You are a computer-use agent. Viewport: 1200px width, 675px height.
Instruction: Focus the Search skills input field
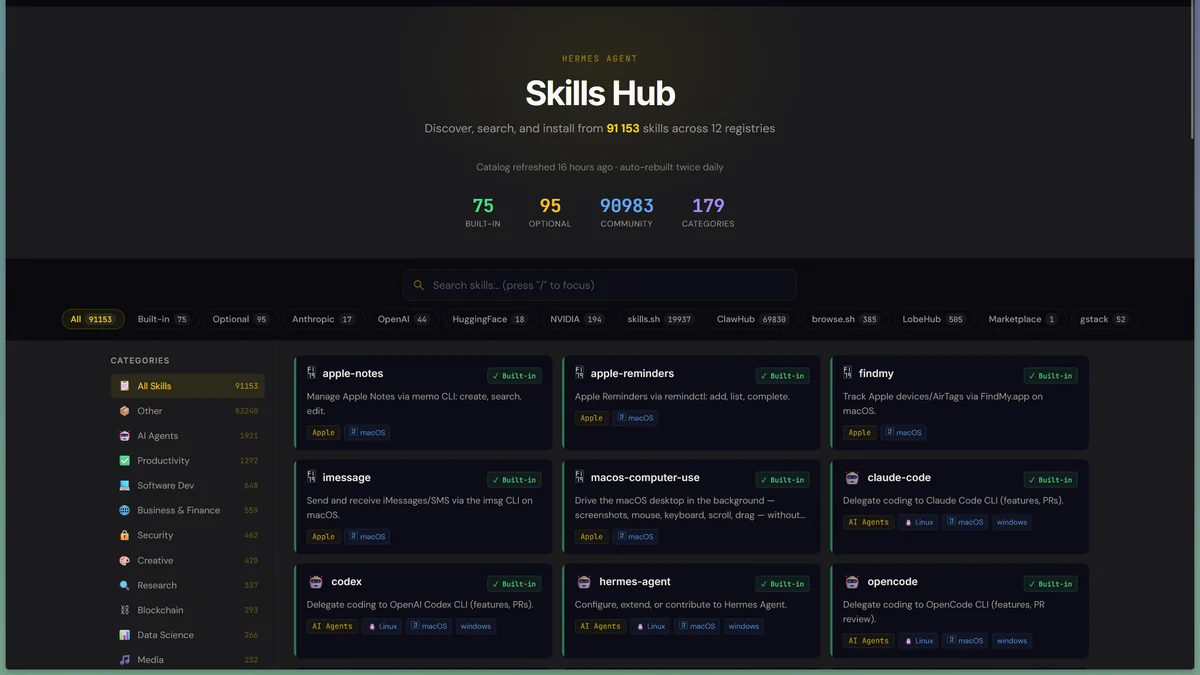click(x=600, y=285)
